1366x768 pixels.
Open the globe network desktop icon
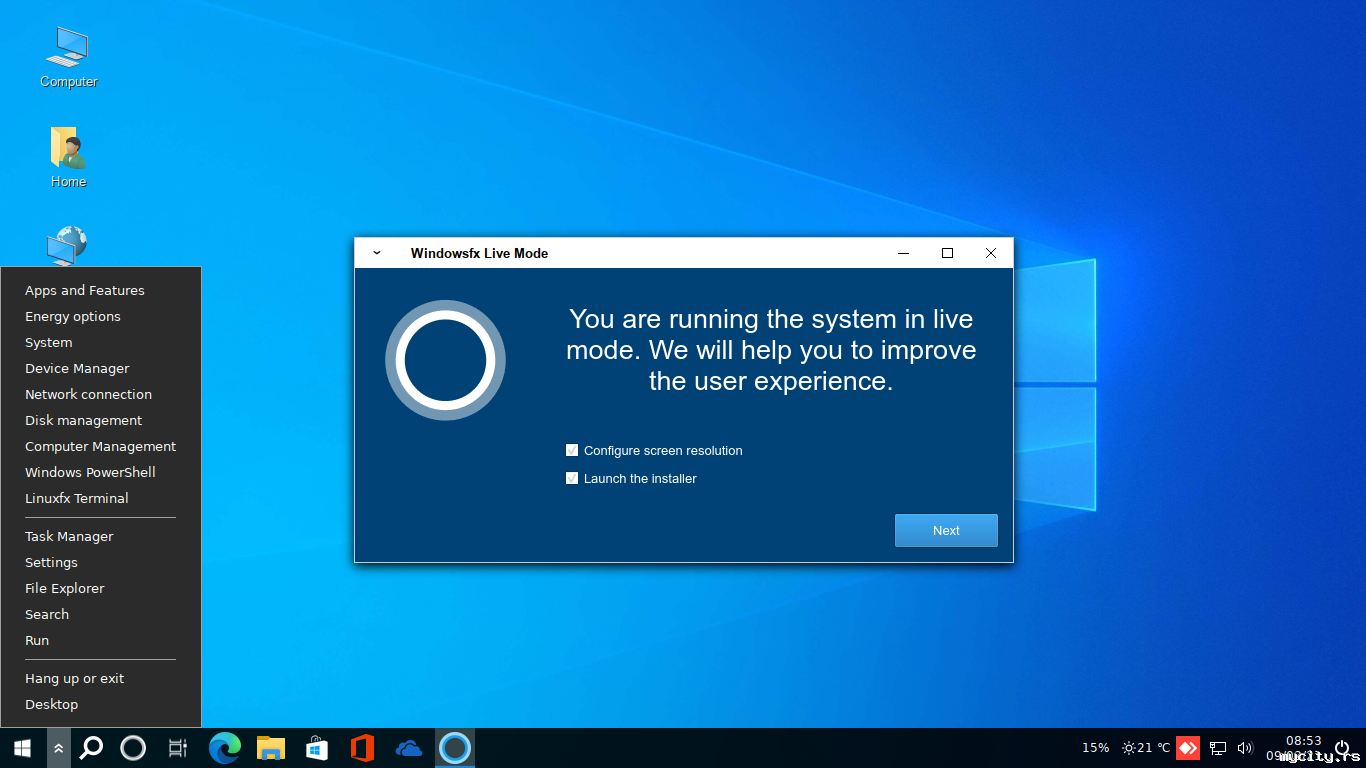click(68, 246)
